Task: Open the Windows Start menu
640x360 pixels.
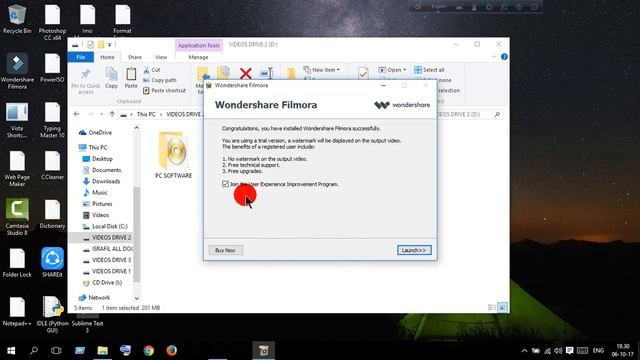Action: [x=11, y=350]
